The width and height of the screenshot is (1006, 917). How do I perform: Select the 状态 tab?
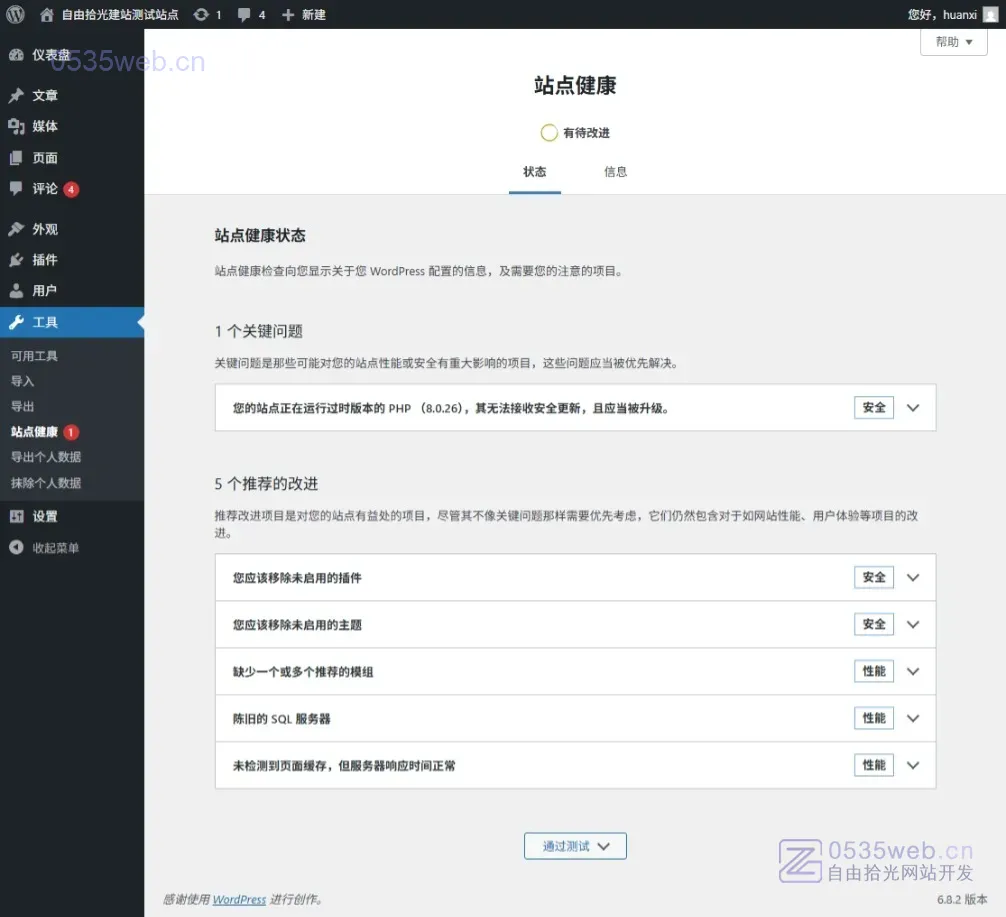click(x=535, y=172)
